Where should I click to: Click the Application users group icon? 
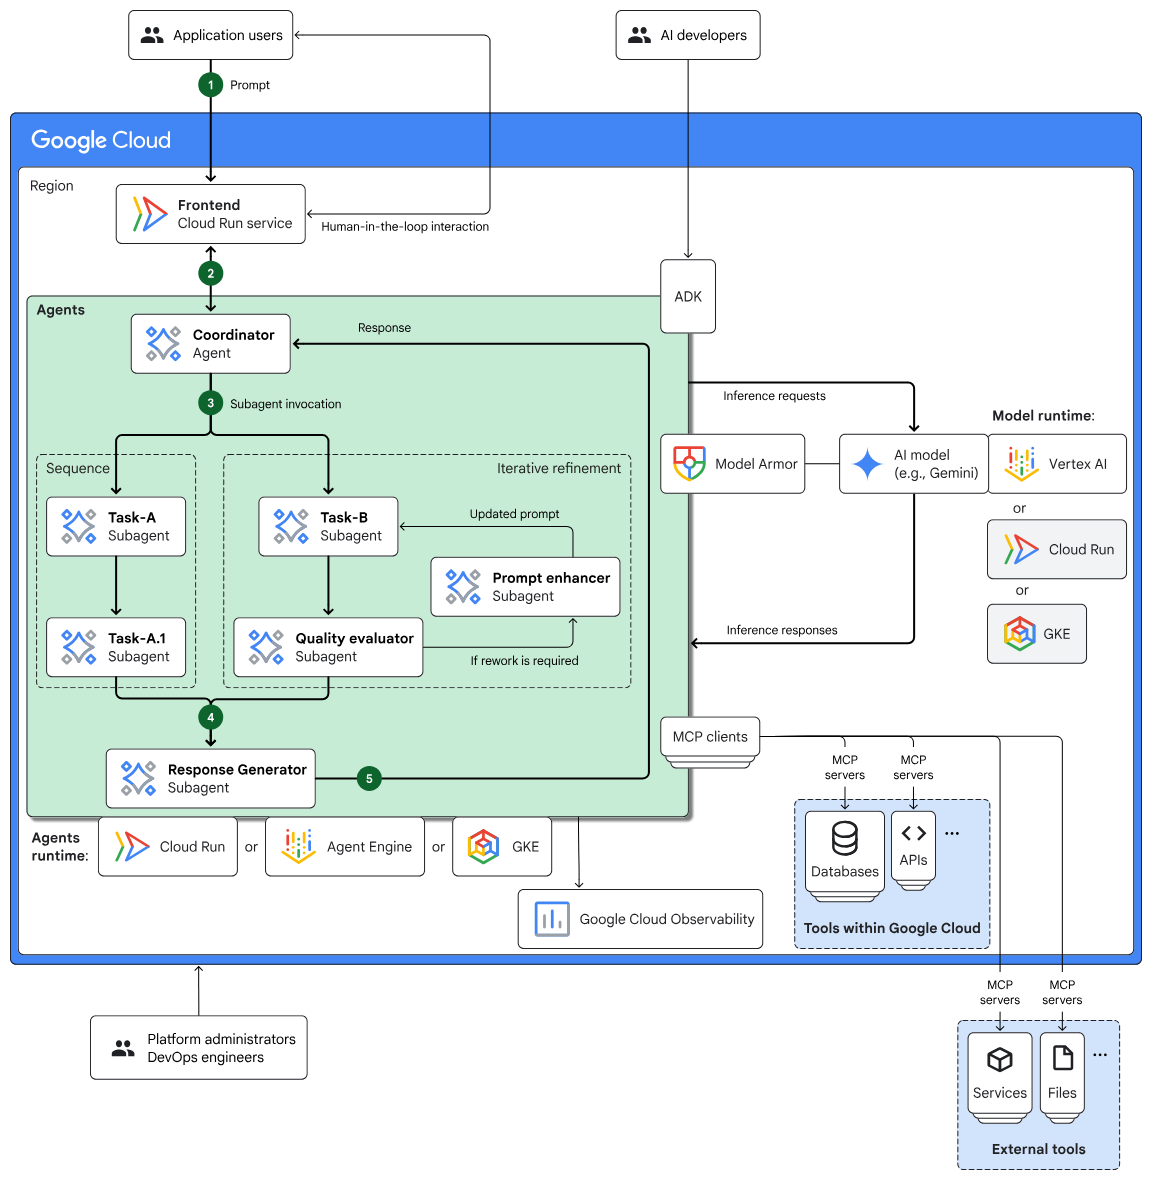[x=152, y=34]
